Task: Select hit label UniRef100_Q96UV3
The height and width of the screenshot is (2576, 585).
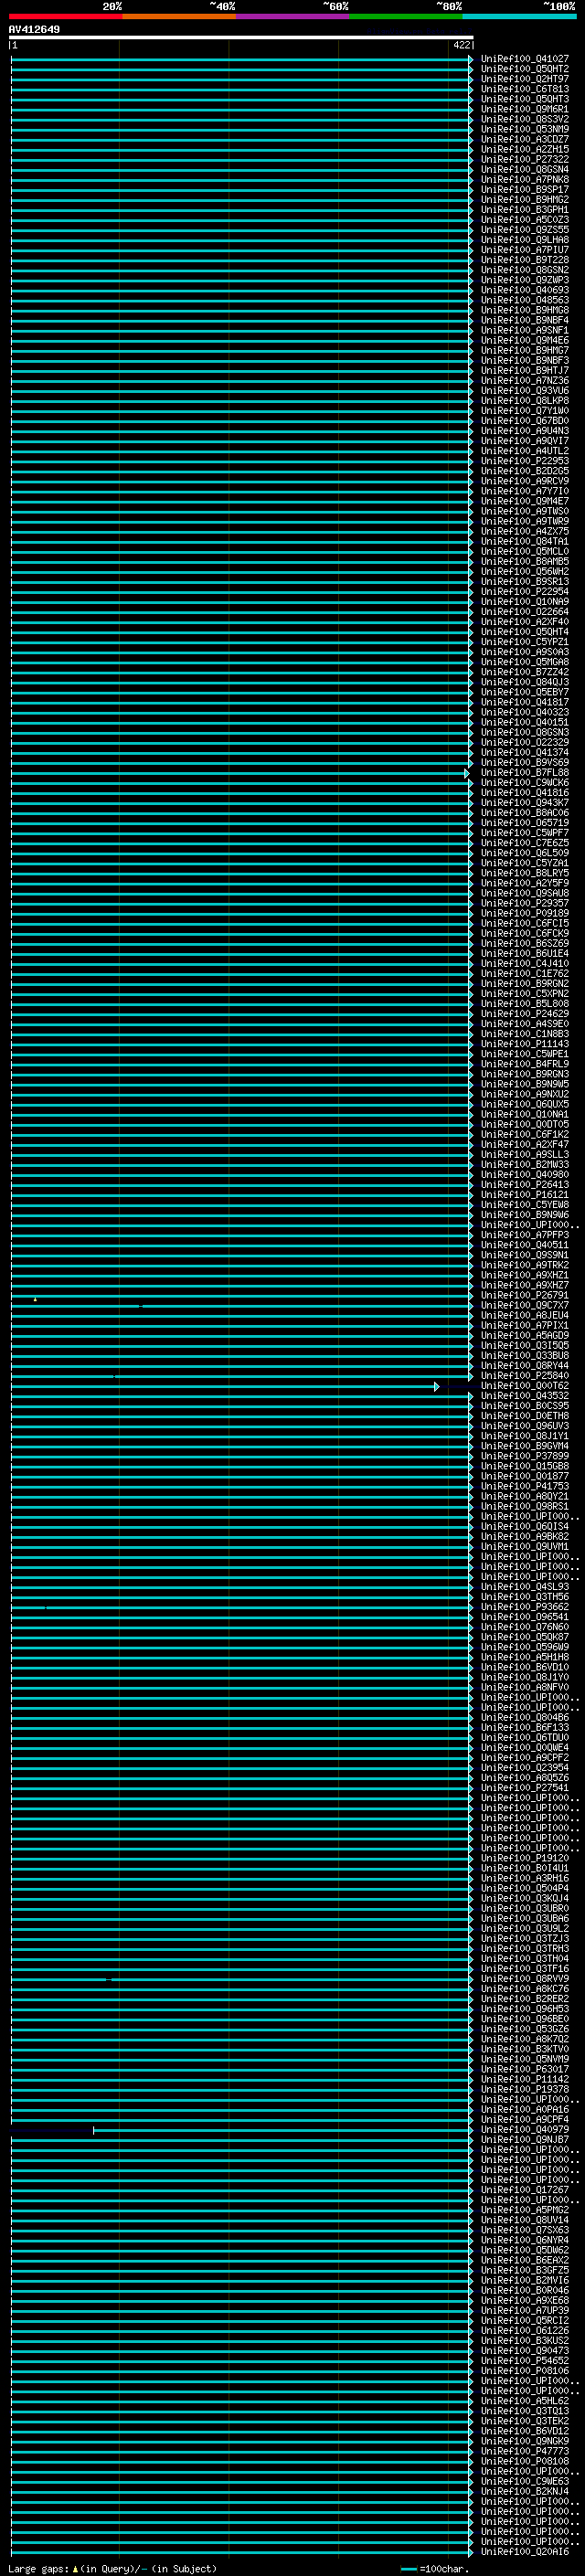Action: coord(525,1426)
